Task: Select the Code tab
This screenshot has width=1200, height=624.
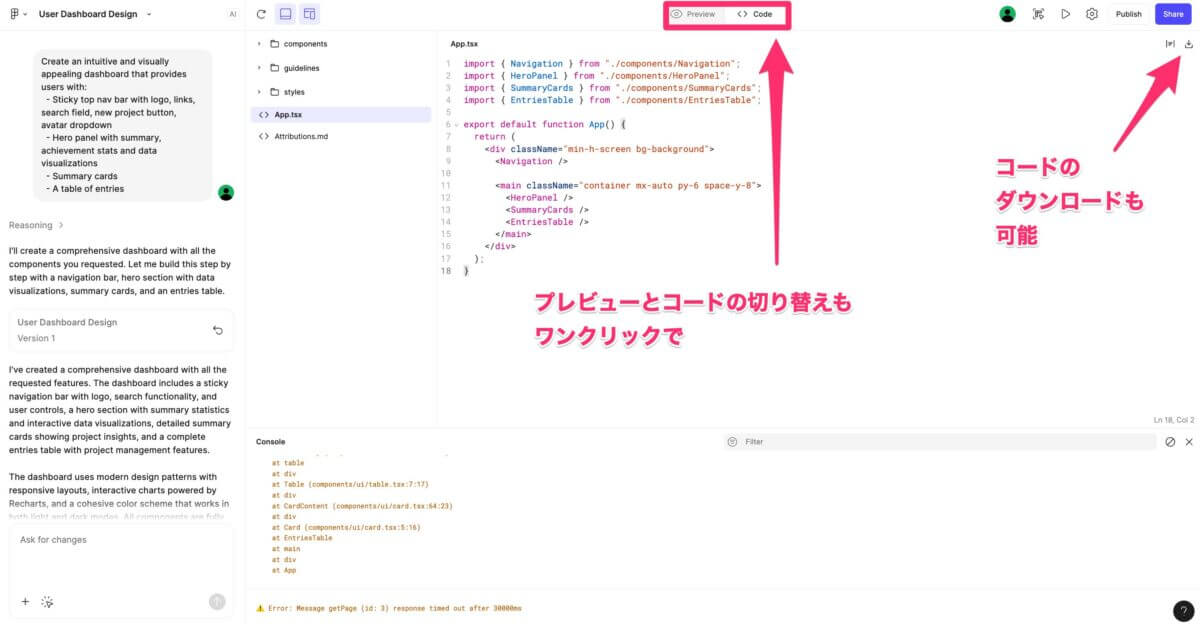Action: point(755,14)
